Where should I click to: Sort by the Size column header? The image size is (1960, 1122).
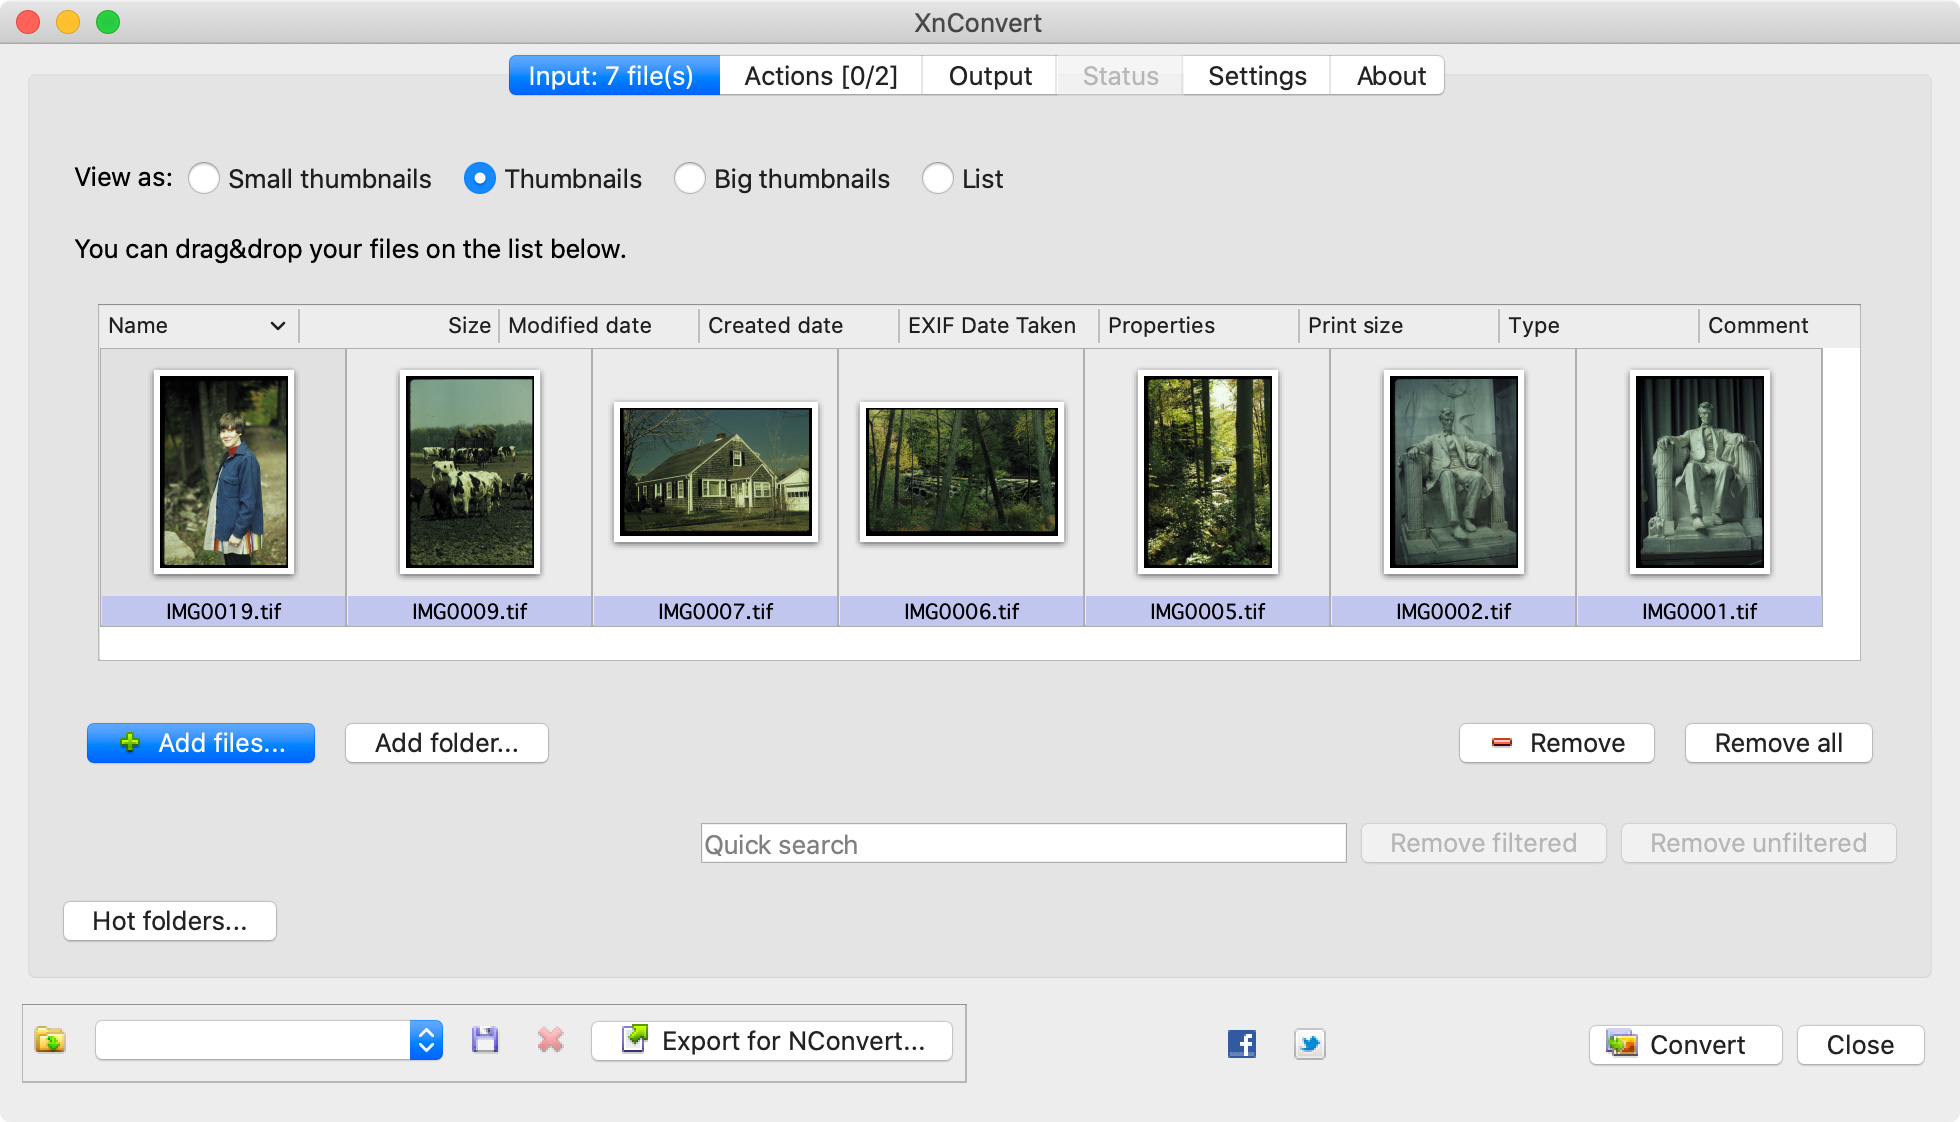[399, 326]
